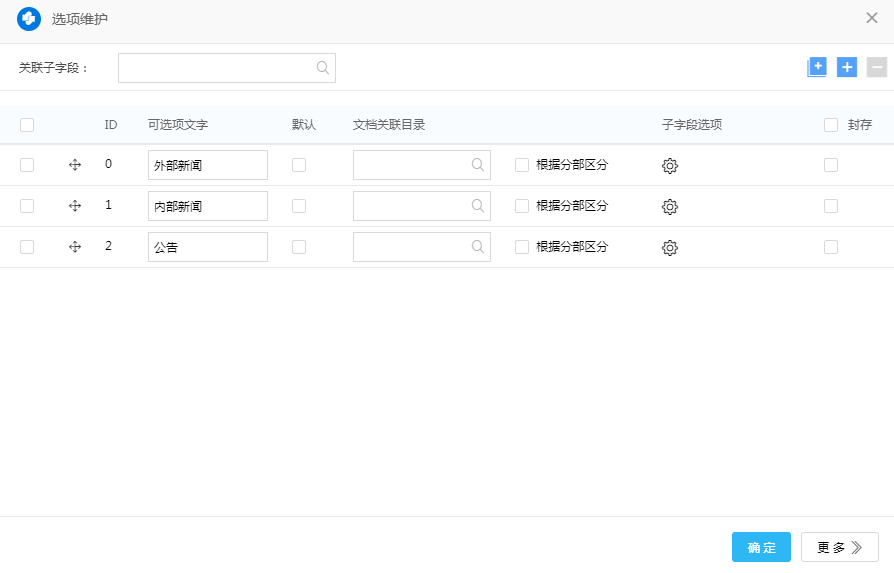This screenshot has width=894, height=573.
Task: Open sub-field options gear for 外部新闻
Action: (x=670, y=166)
